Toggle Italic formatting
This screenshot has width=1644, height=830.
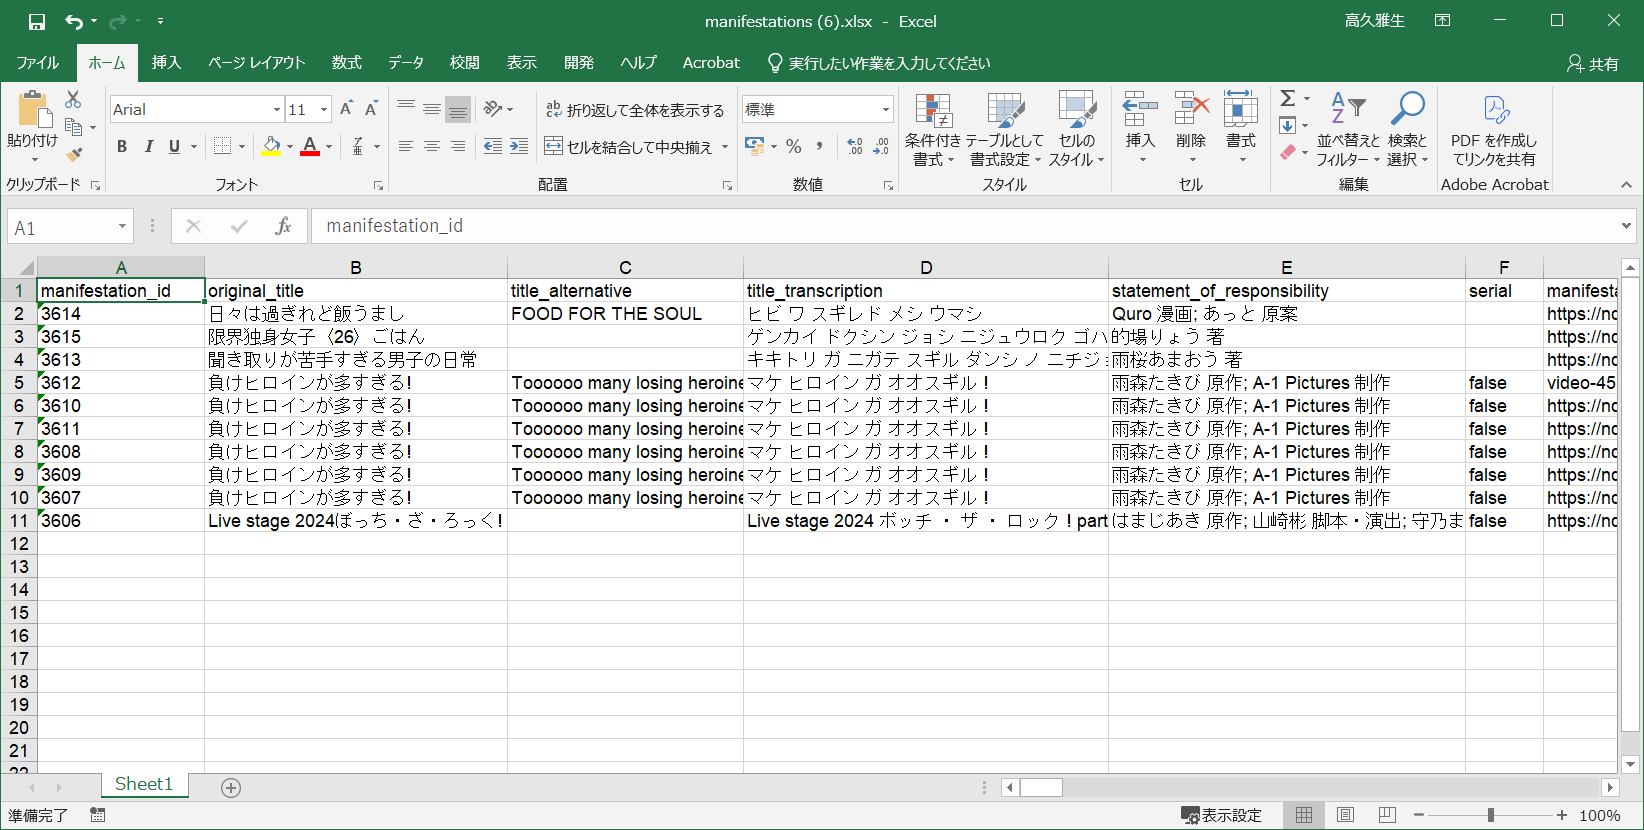[148, 146]
